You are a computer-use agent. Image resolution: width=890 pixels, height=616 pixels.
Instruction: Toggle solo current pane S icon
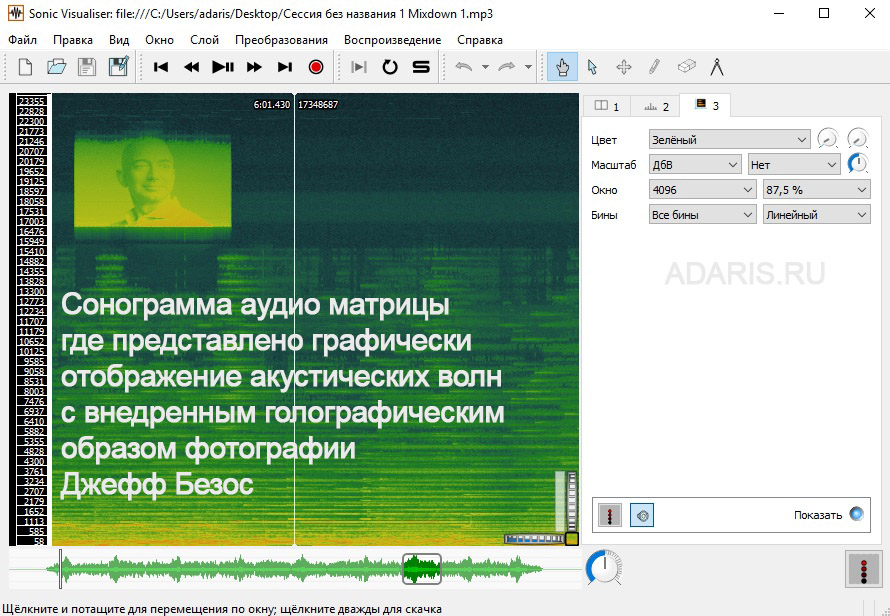pyautogui.click(x=421, y=67)
